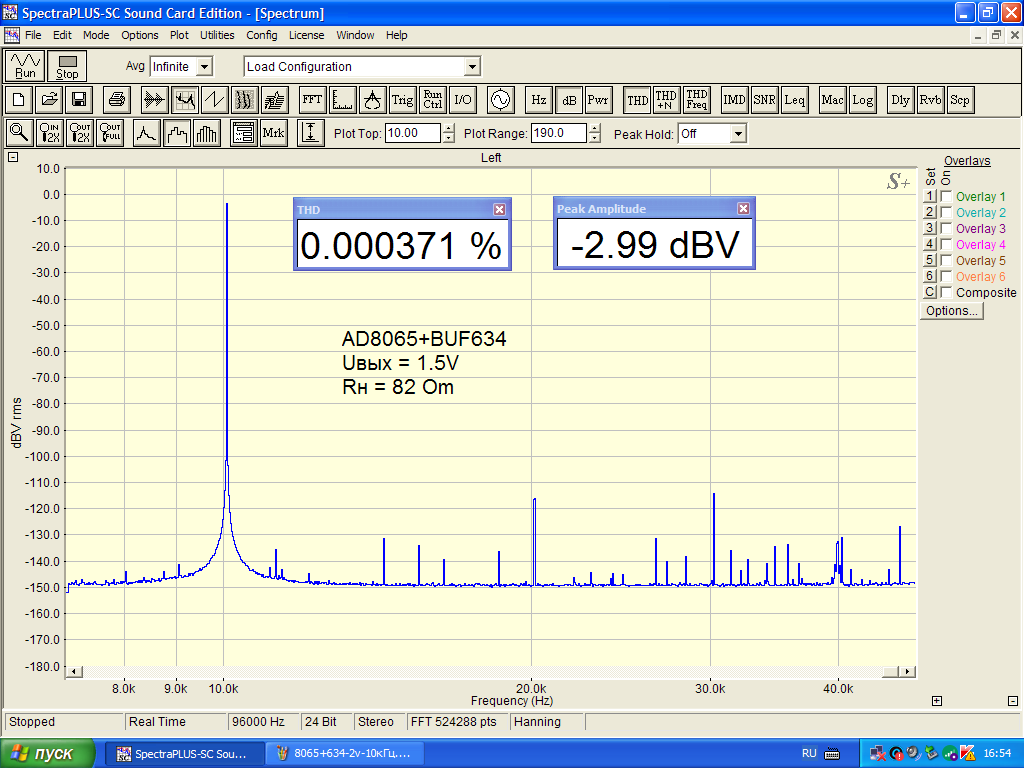
Task: Click the Mrk marker toolbar button
Action: click(273, 133)
